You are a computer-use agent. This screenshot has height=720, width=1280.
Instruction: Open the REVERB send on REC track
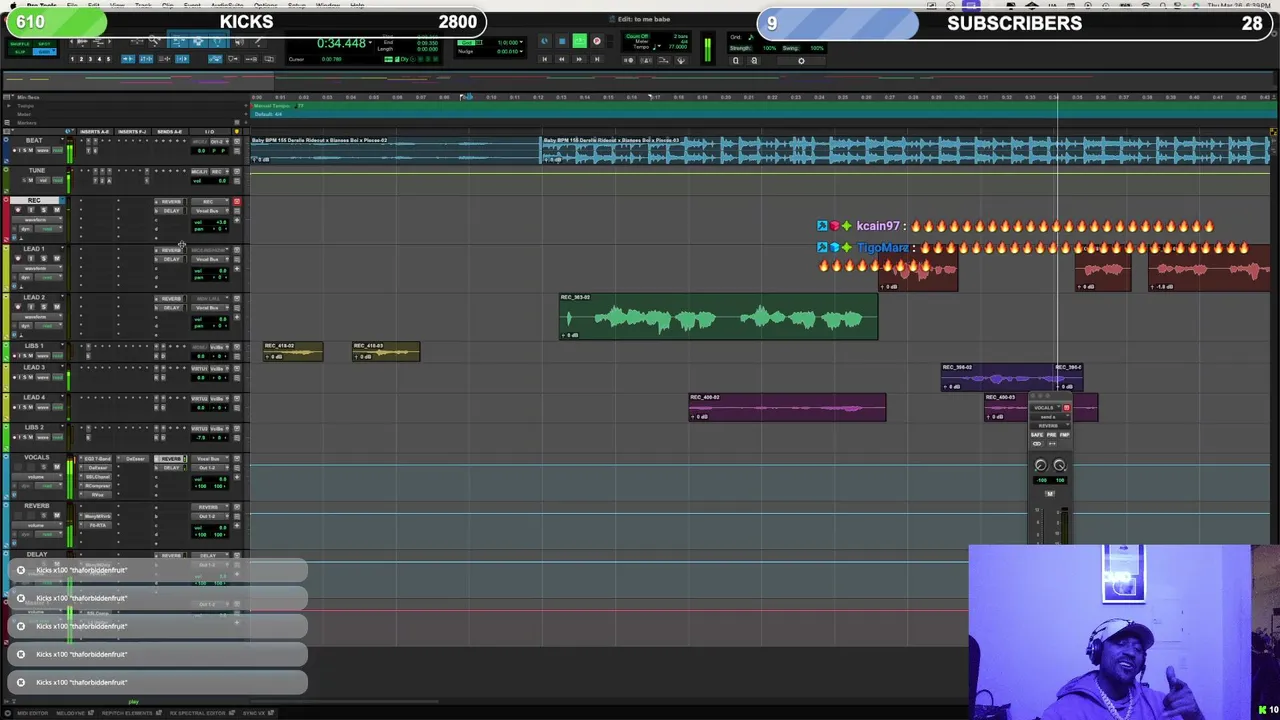point(171,202)
